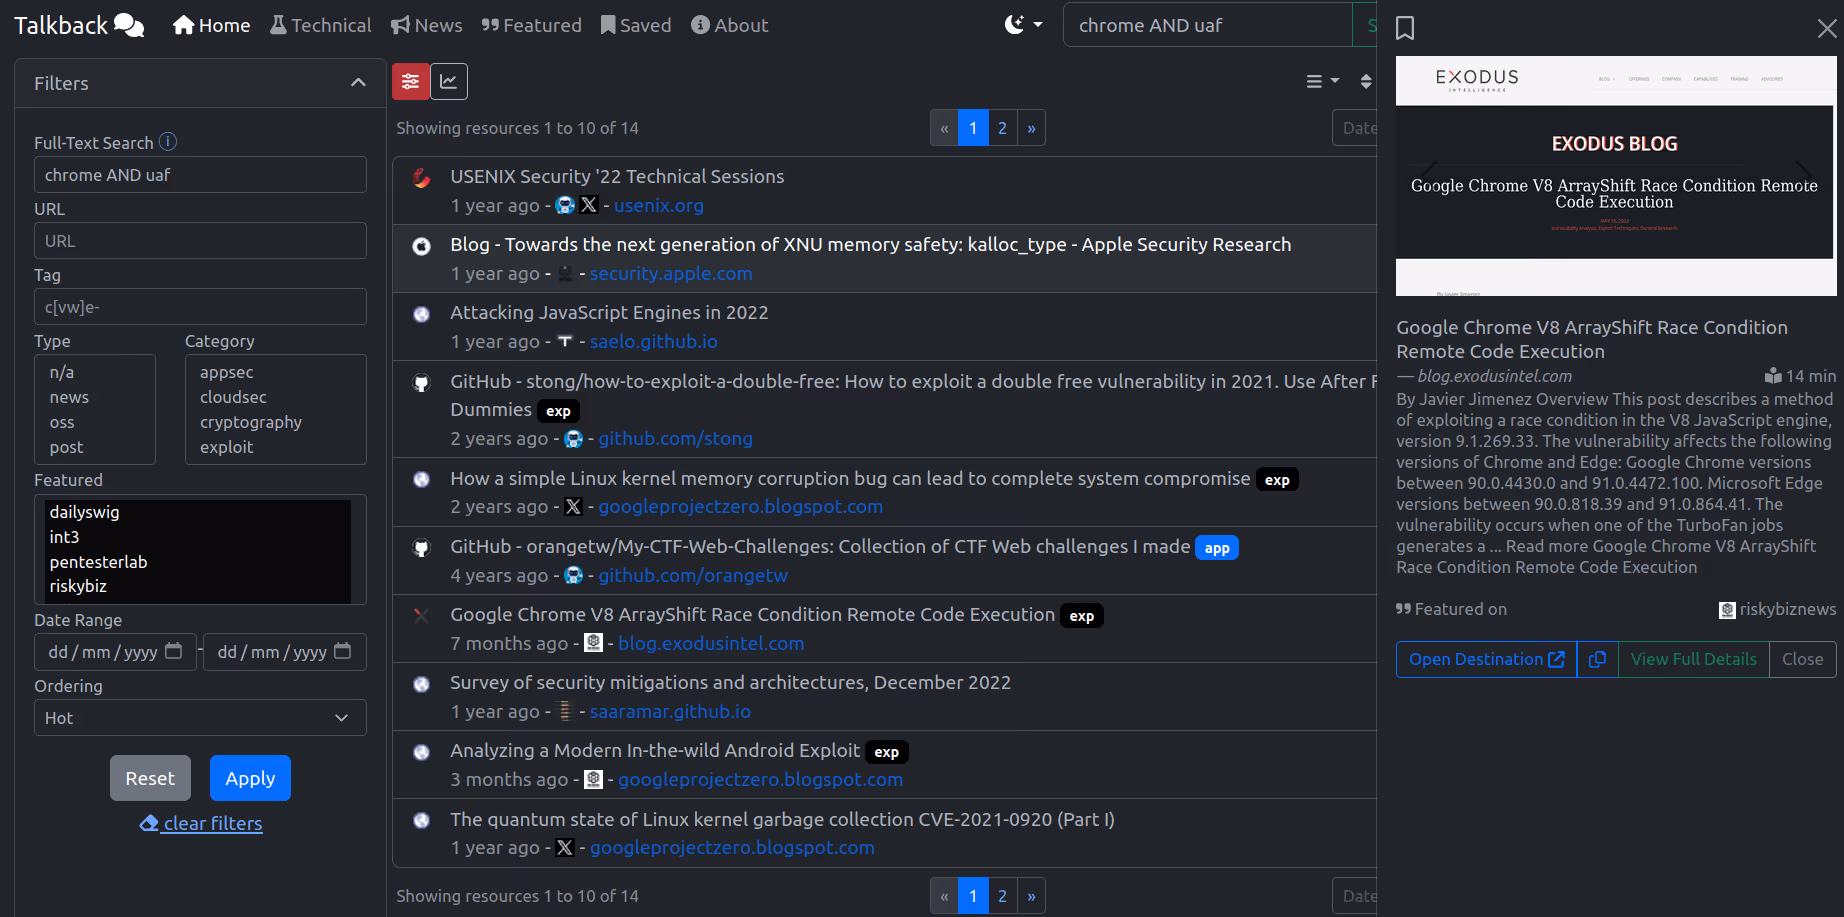The image size is (1844, 917).
Task: Click the sort order arrows icon
Action: [x=1366, y=82]
